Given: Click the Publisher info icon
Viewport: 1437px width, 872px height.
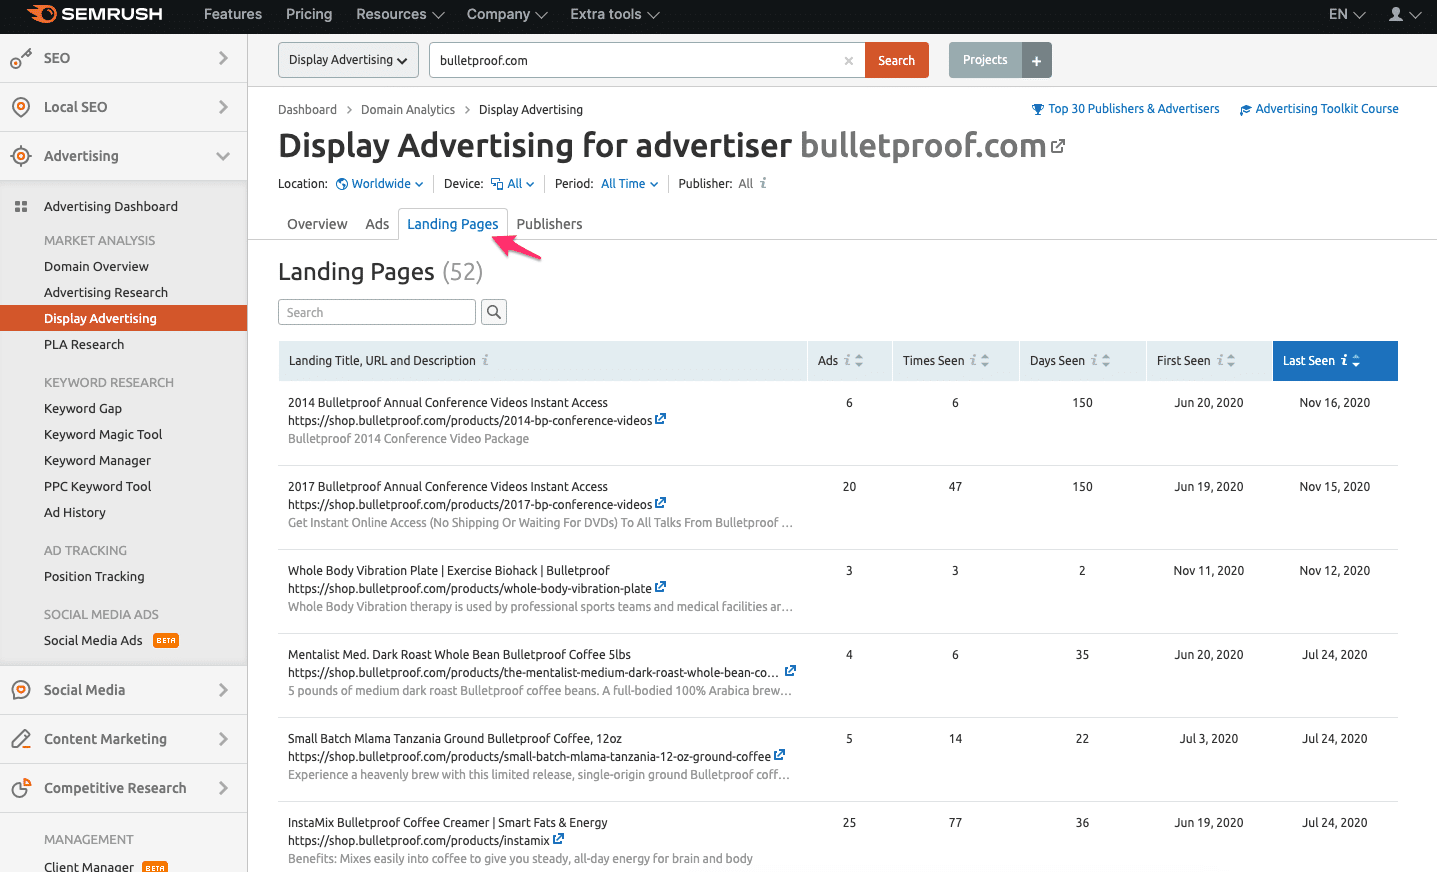Looking at the screenshot, I should 763,183.
